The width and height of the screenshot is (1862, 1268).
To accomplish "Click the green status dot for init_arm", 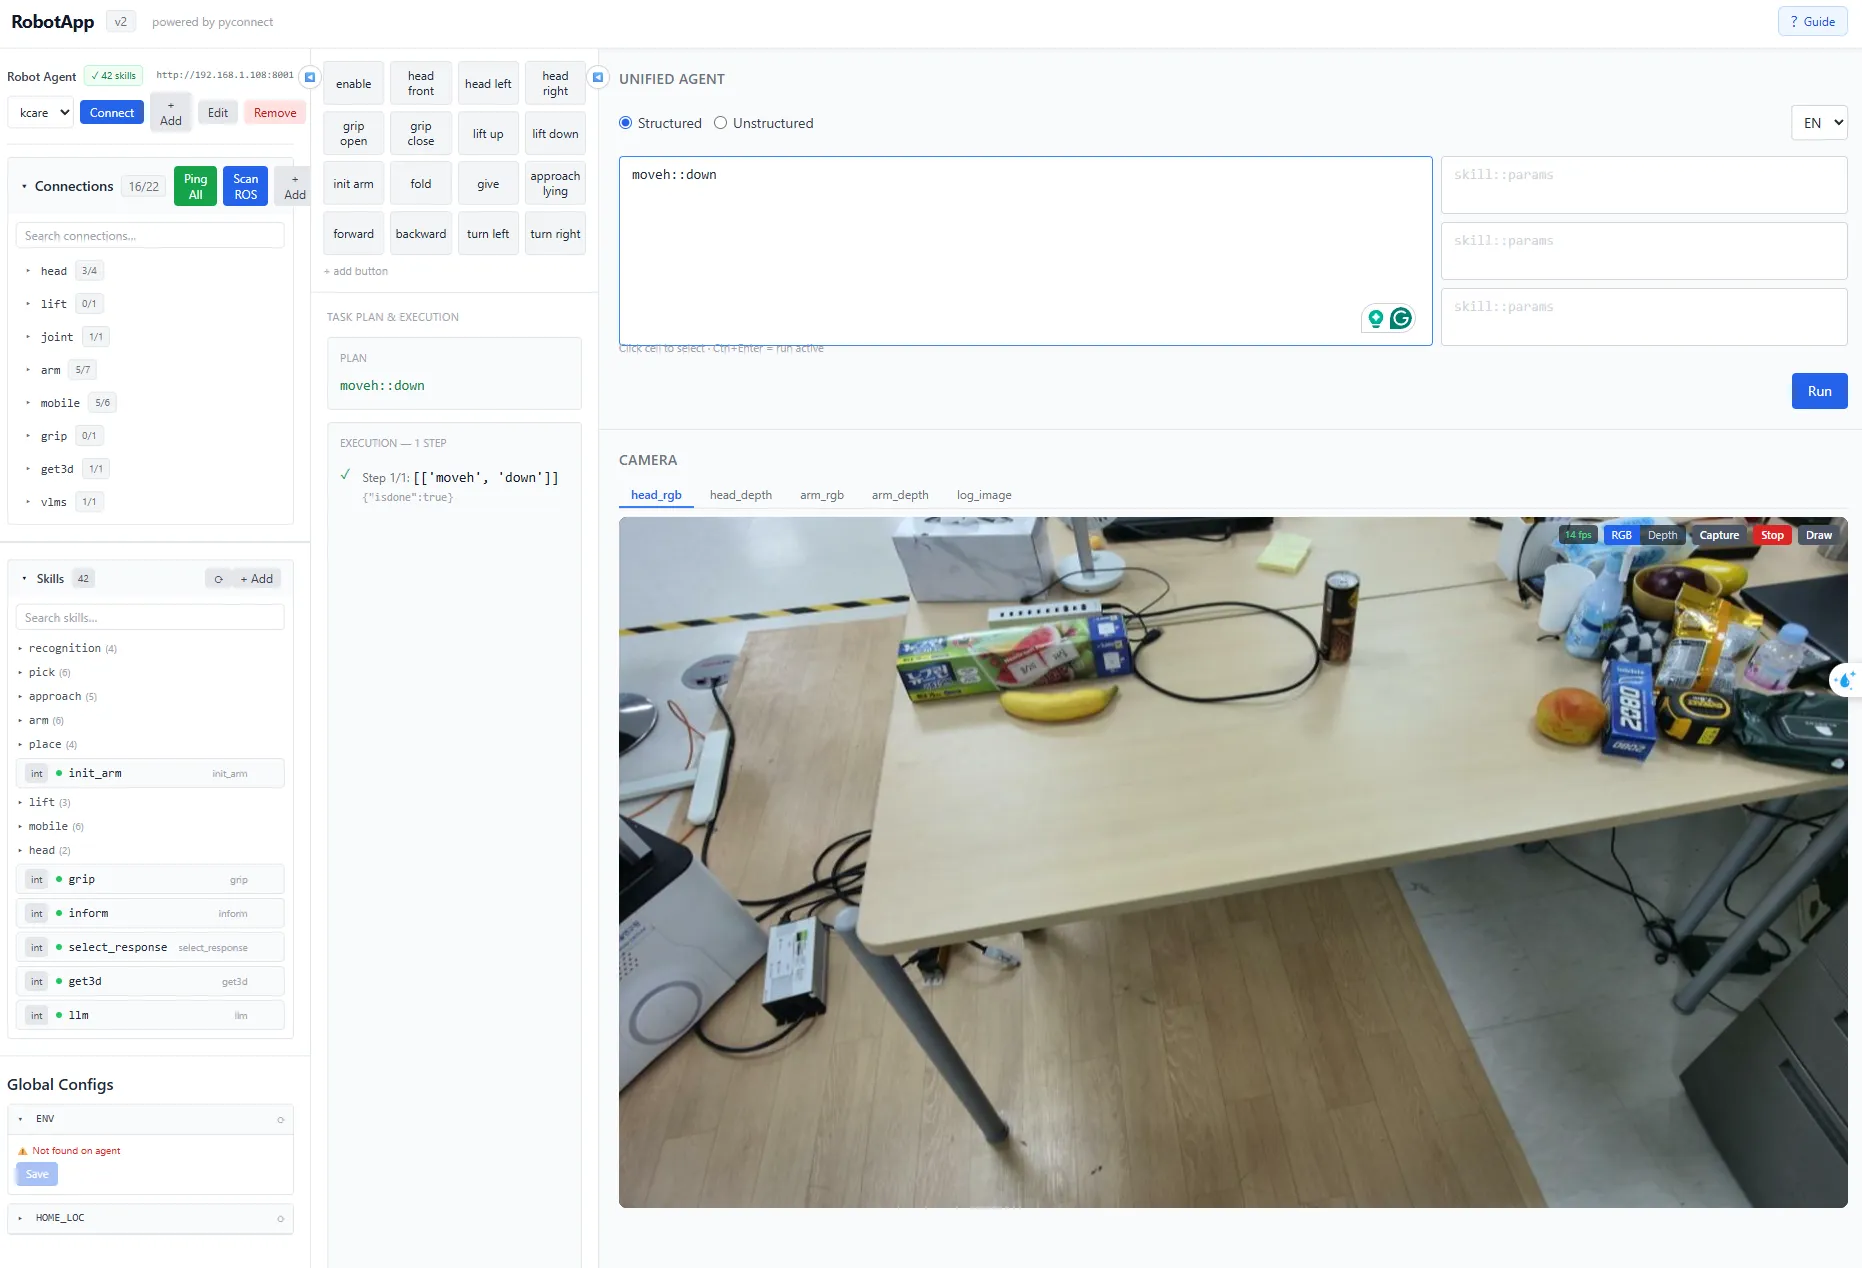I will pyautogui.click(x=59, y=773).
